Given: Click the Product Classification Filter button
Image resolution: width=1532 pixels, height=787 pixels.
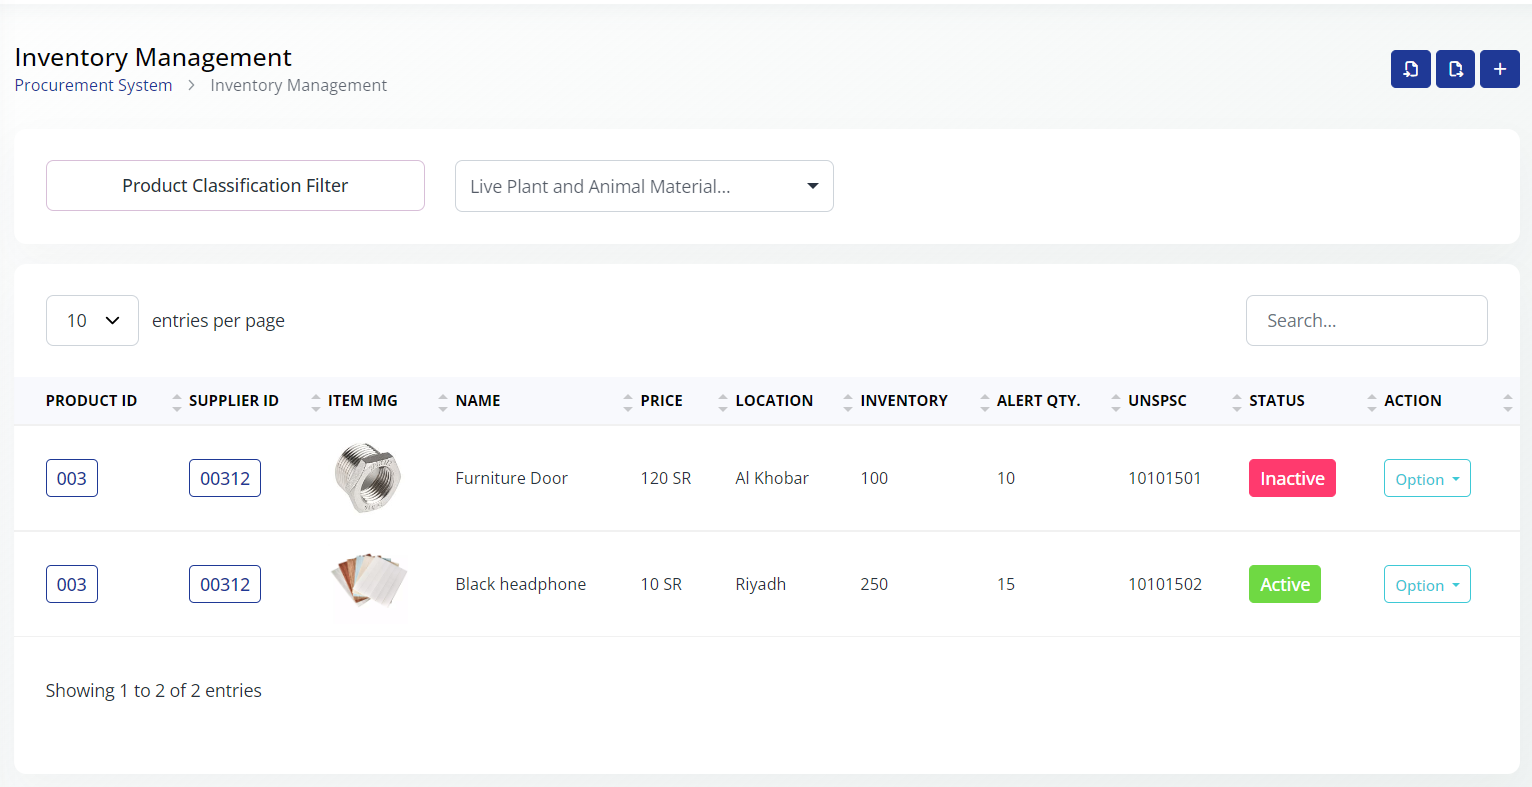Looking at the screenshot, I should 235,186.
